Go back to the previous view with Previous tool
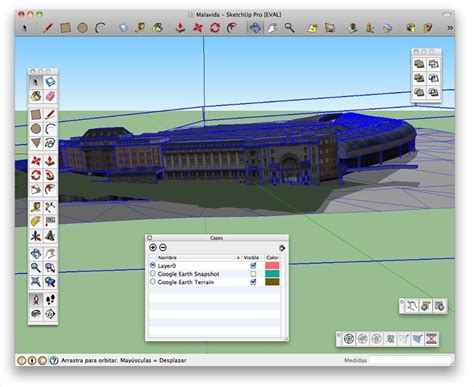Image resolution: width=474 pixels, height=387 pixels. [x=50, y=282]
